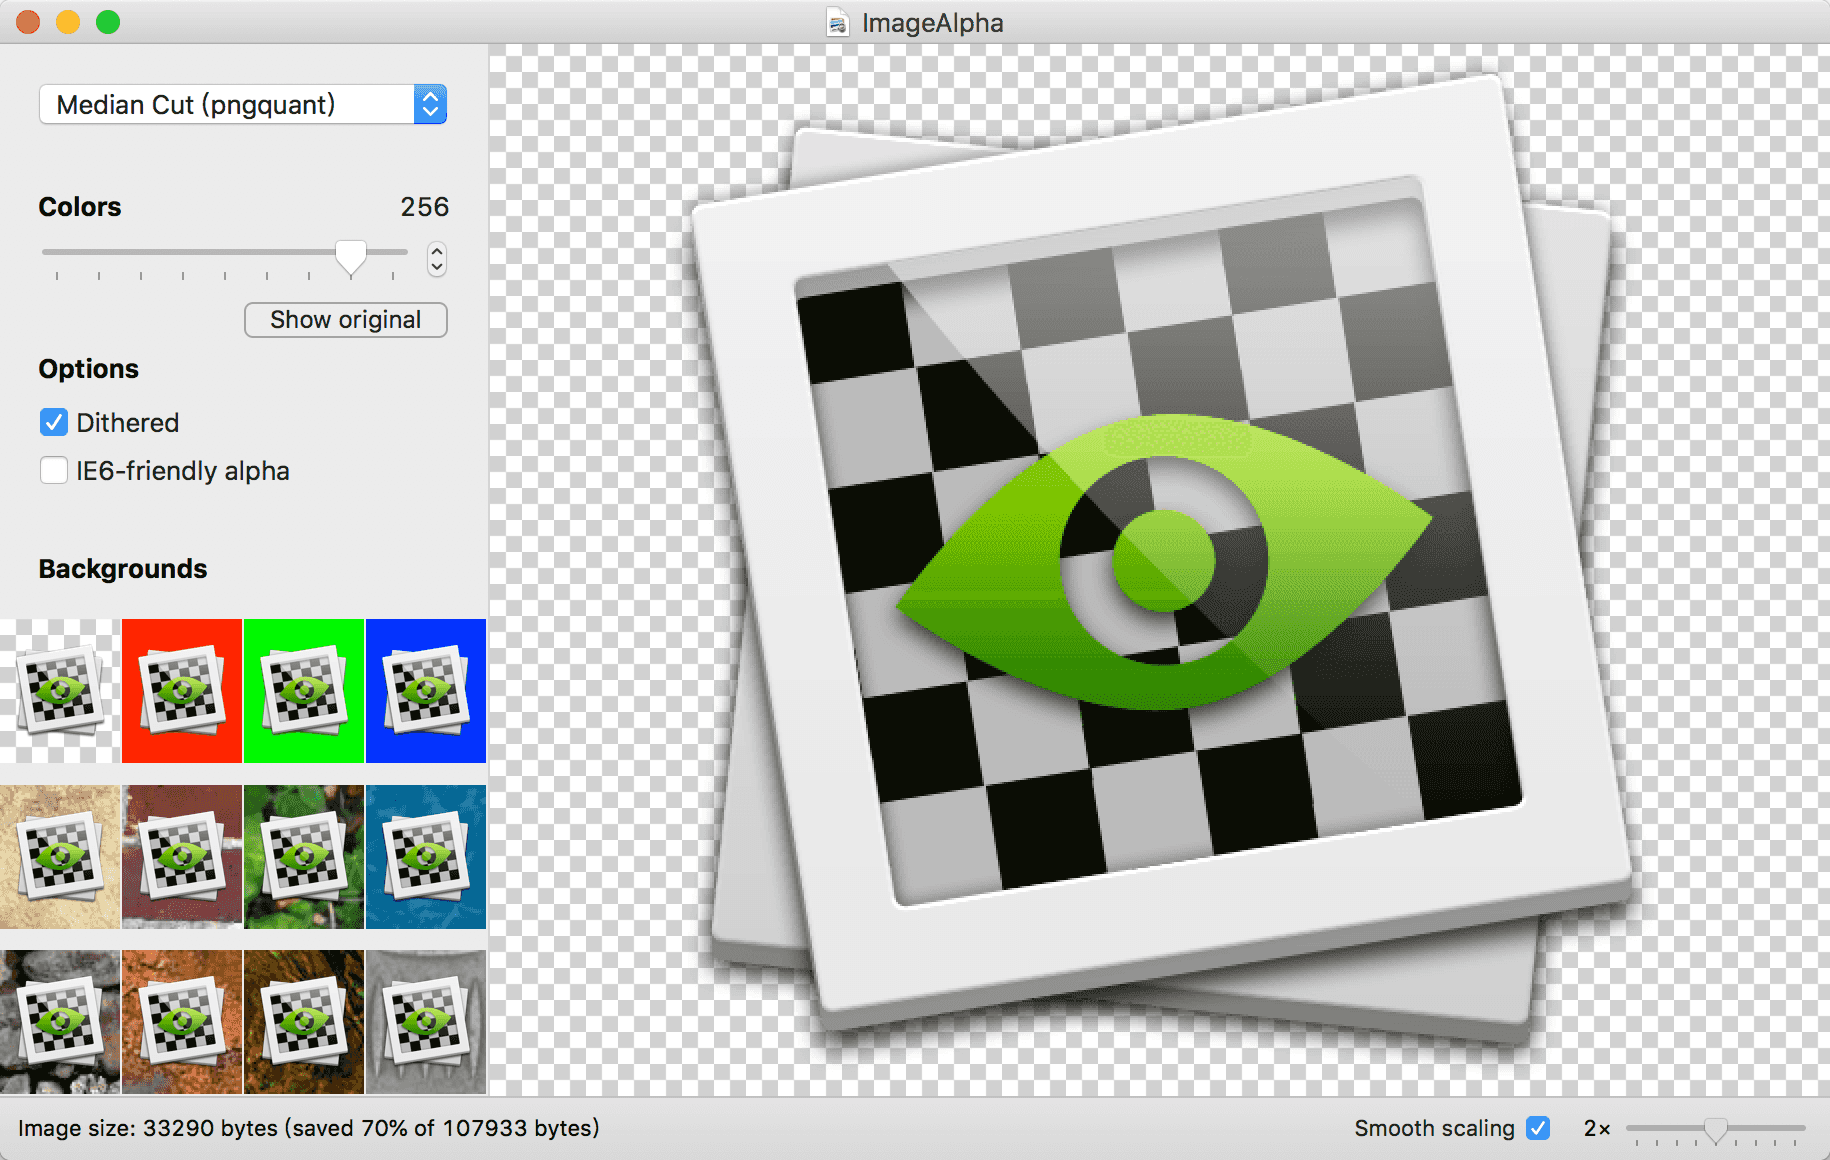Enable IE6-friendly alpha option

click(x=54, y=471)
